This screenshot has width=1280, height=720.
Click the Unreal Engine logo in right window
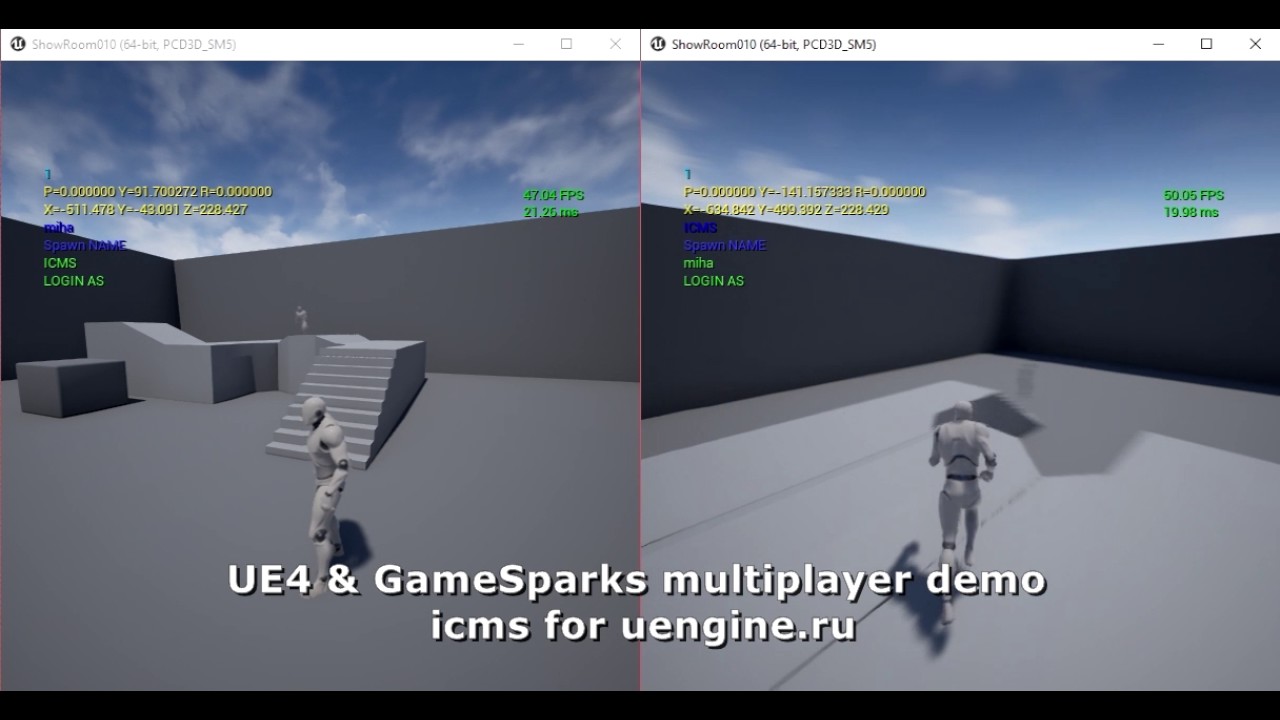pyautogui.click(x=658, y=44)
